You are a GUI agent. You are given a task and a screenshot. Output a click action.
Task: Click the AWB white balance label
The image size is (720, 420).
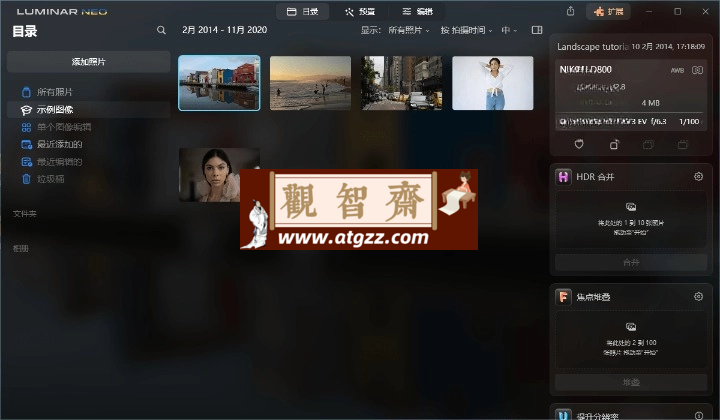tap(677, 71)
